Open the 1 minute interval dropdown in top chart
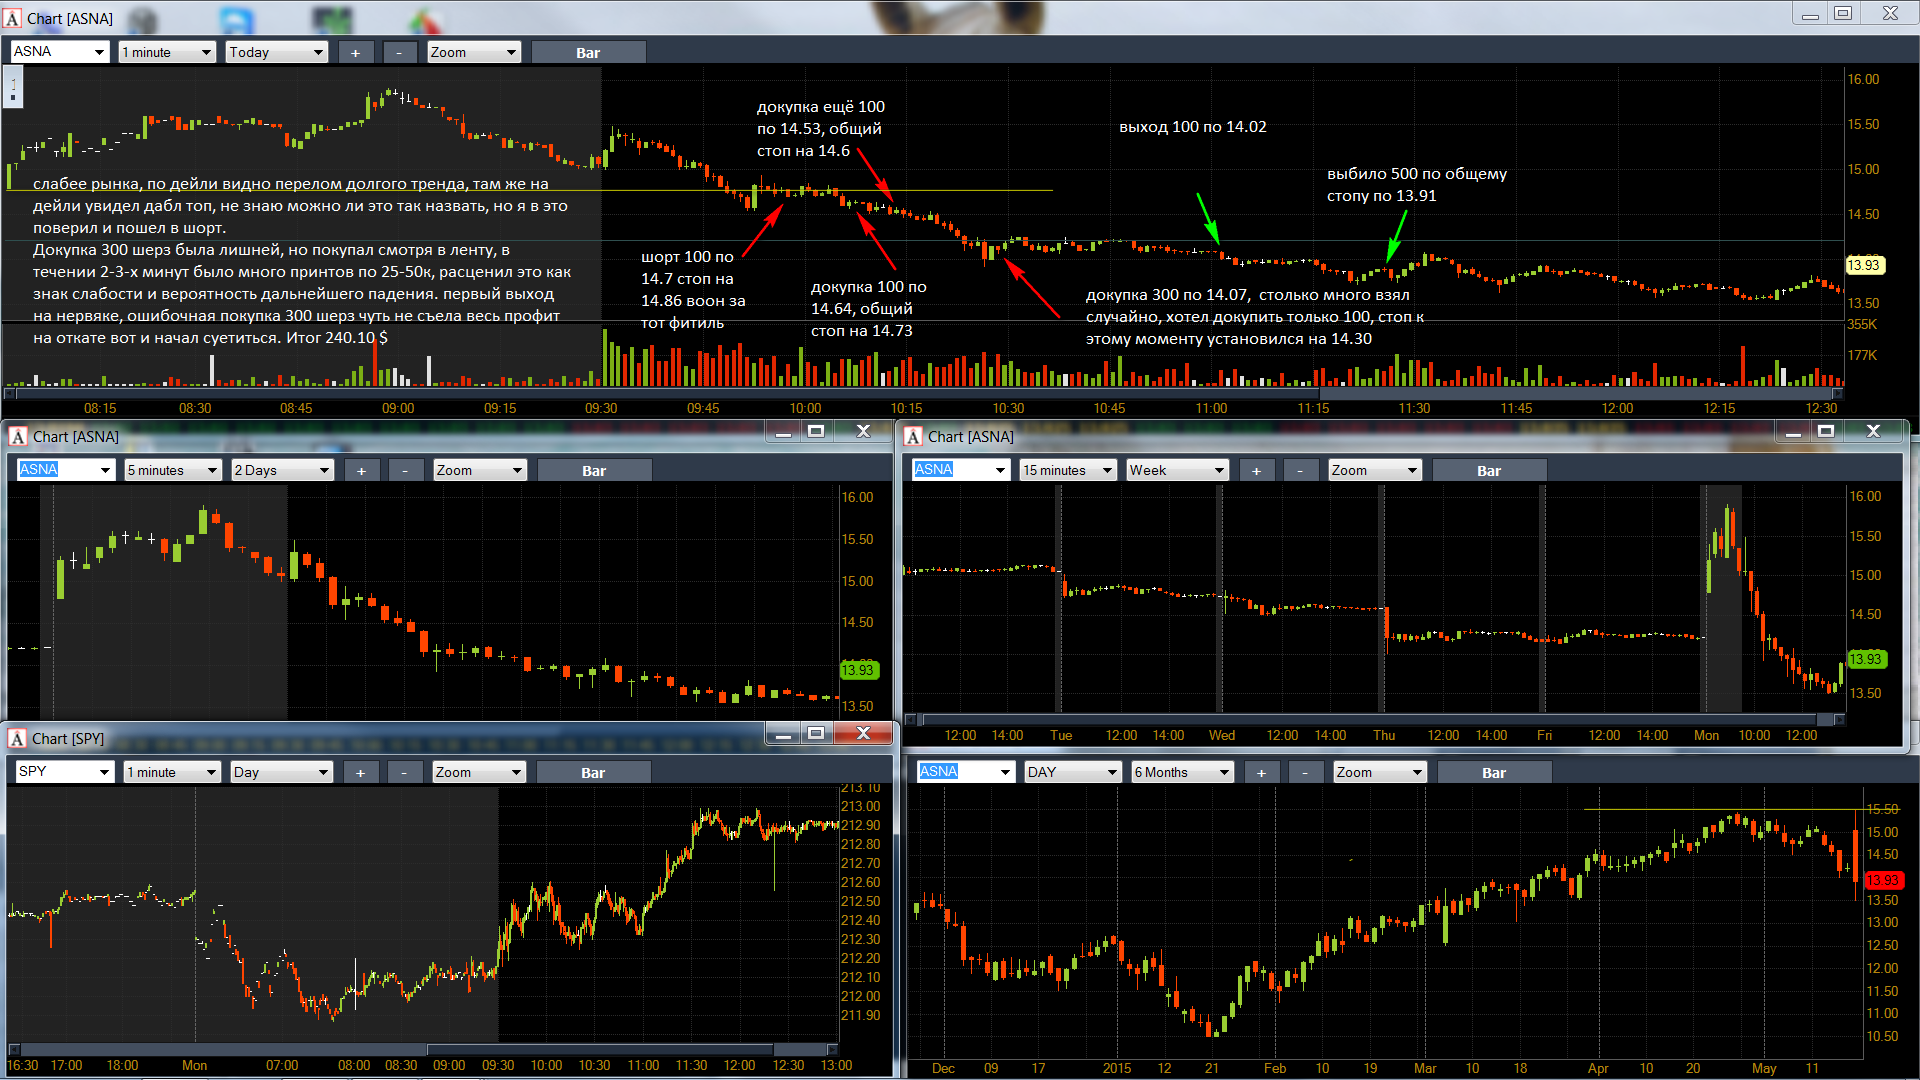 click(x=167, y=52)
